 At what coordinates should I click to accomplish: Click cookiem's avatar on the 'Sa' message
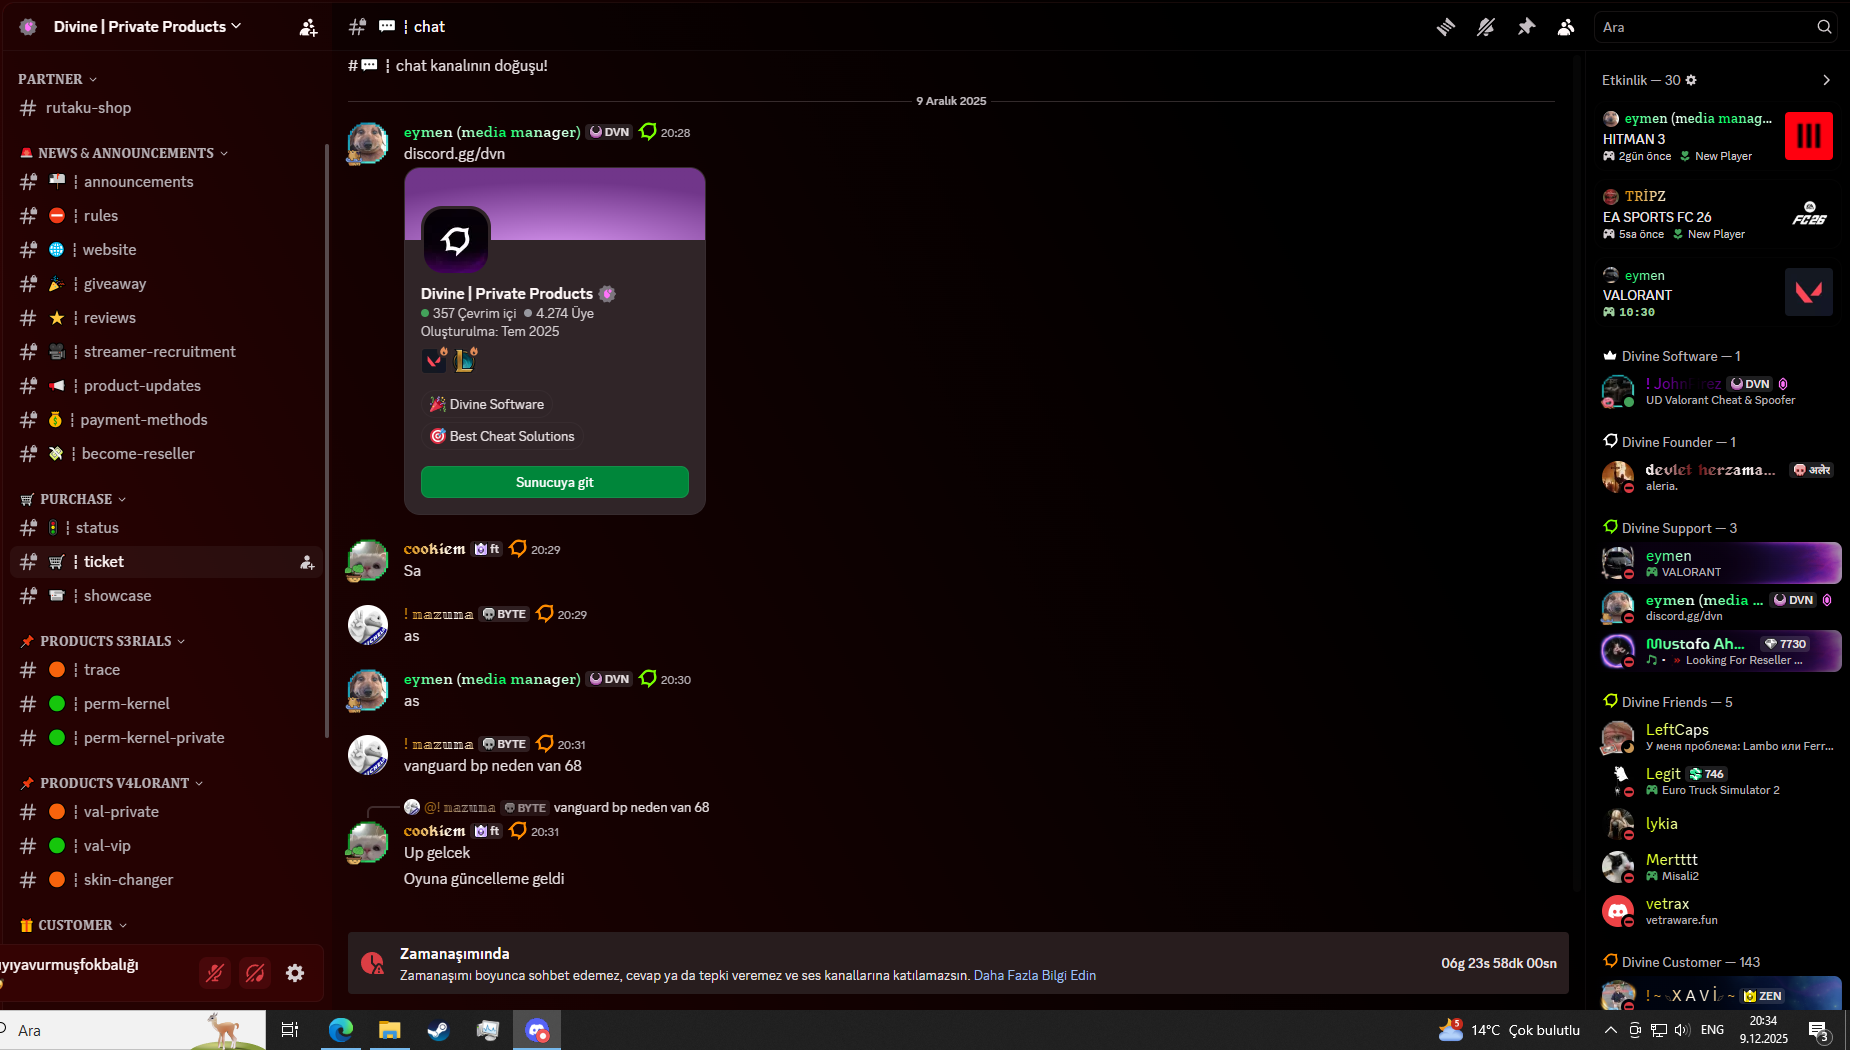[x=368, y=561]
